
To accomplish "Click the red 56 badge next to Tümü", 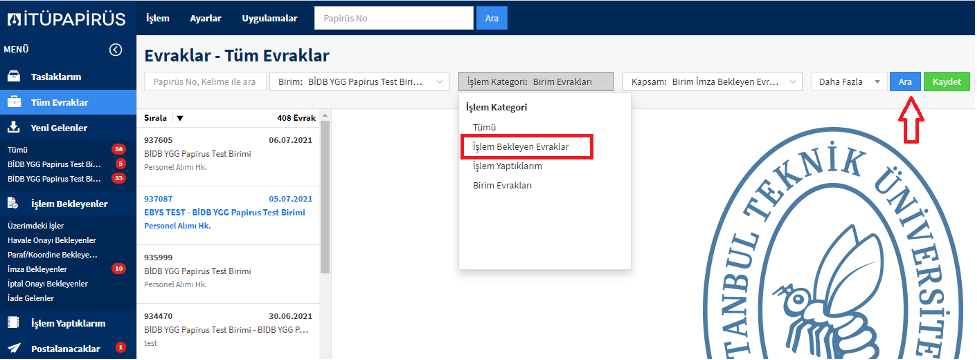I will [119, 149].
